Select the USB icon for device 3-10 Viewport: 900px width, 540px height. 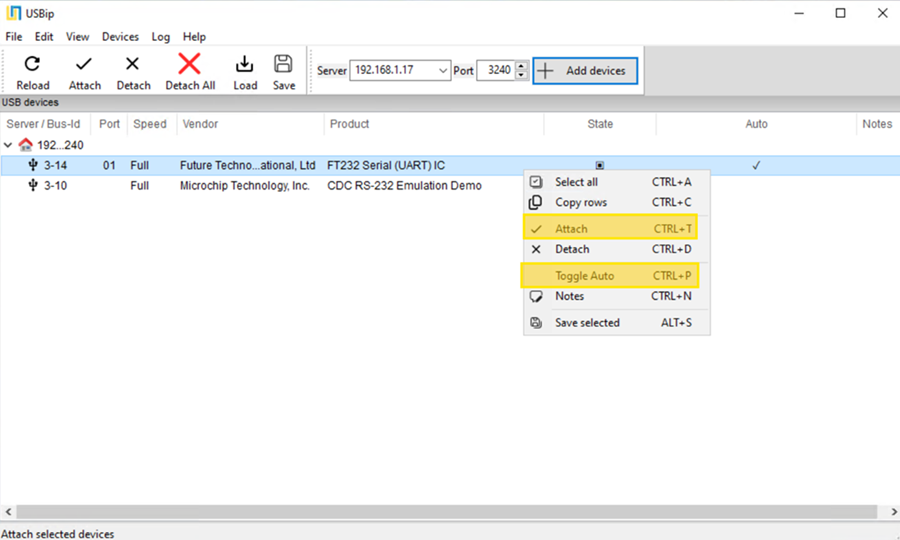33,186
